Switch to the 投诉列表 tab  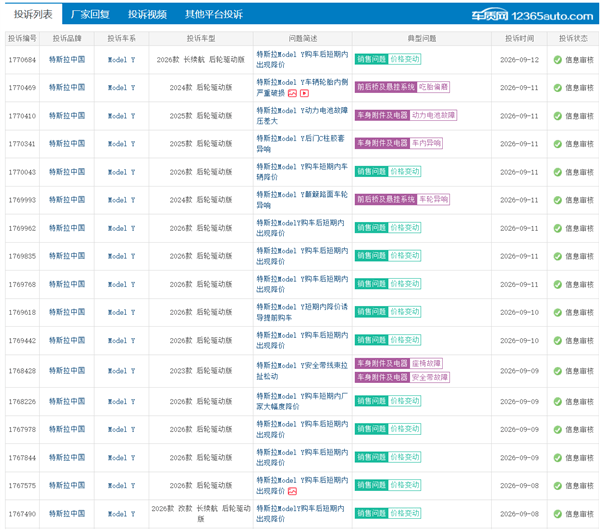33,15
